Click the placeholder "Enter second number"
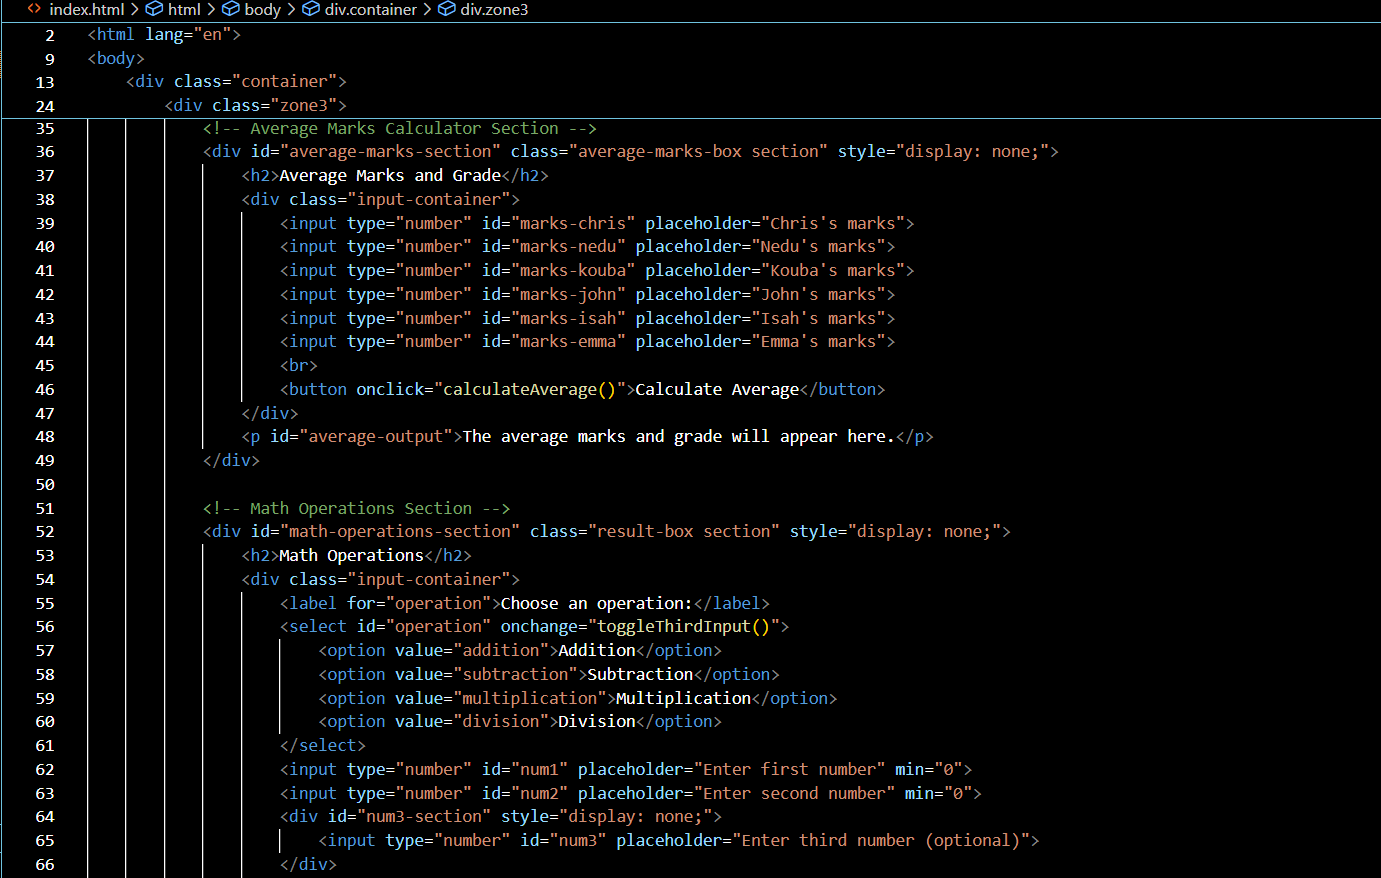The height and width of the screenshot is (878, 1381). pos(794,794)
